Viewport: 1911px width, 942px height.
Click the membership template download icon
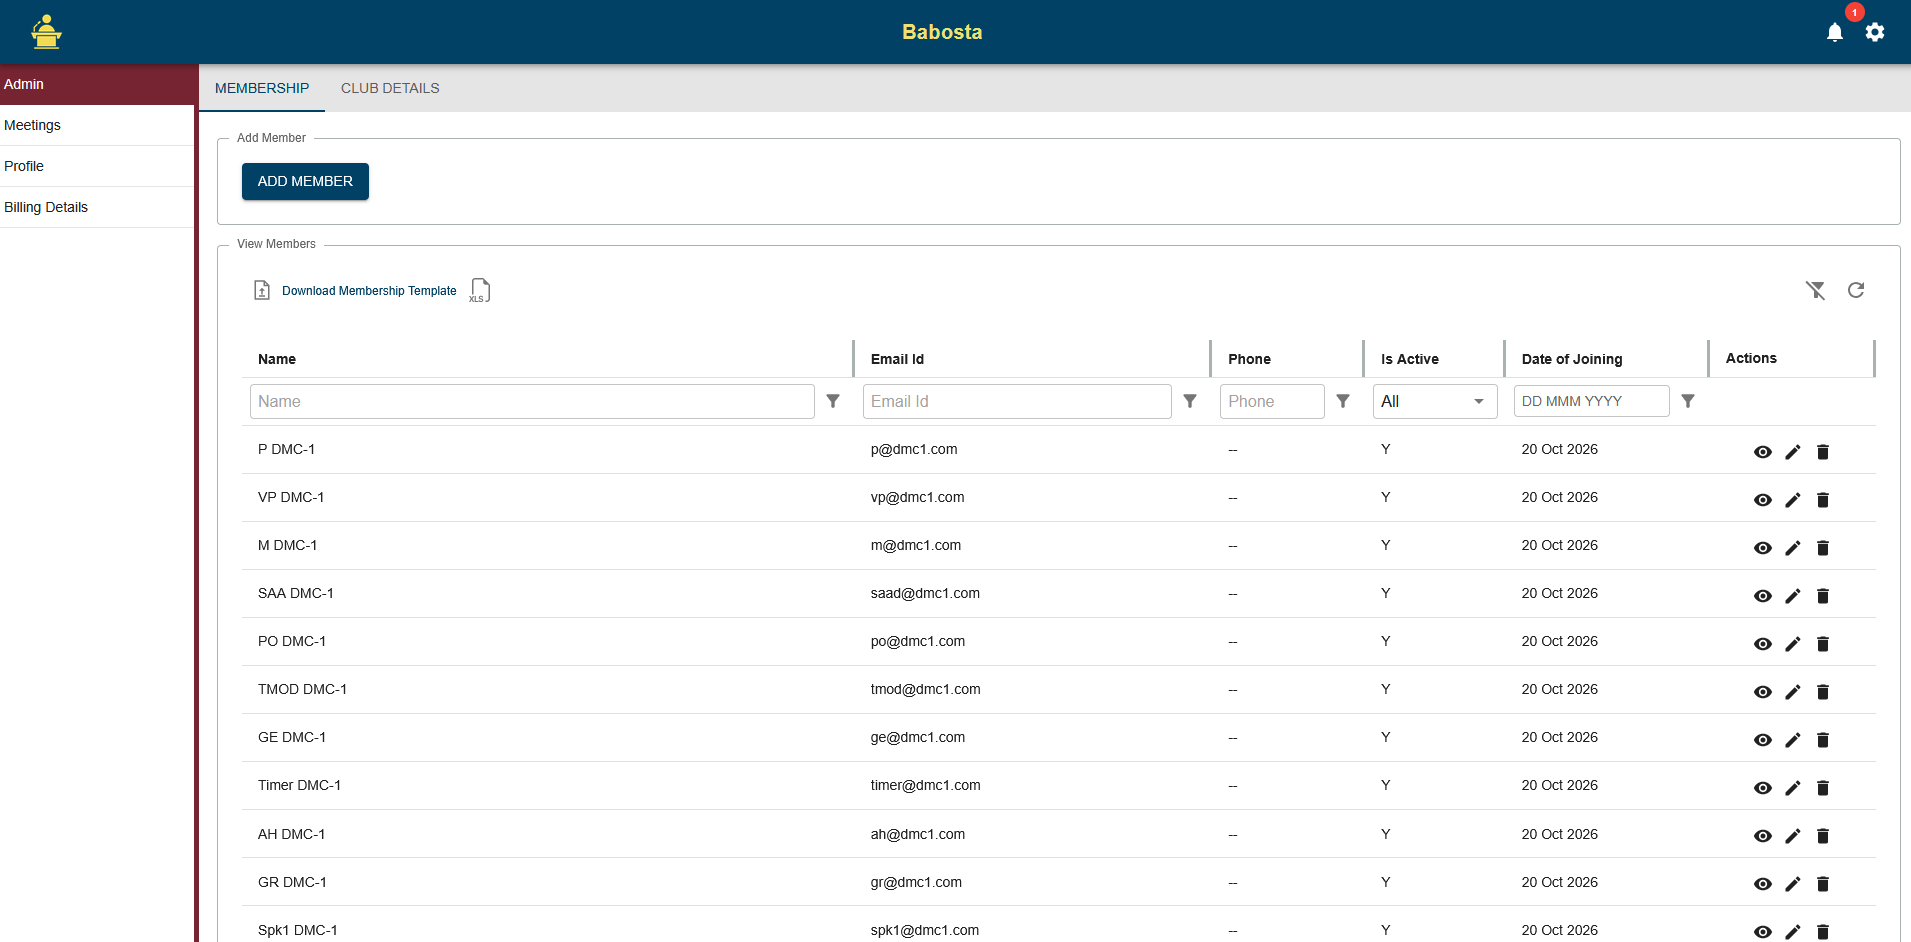[262, 290]
